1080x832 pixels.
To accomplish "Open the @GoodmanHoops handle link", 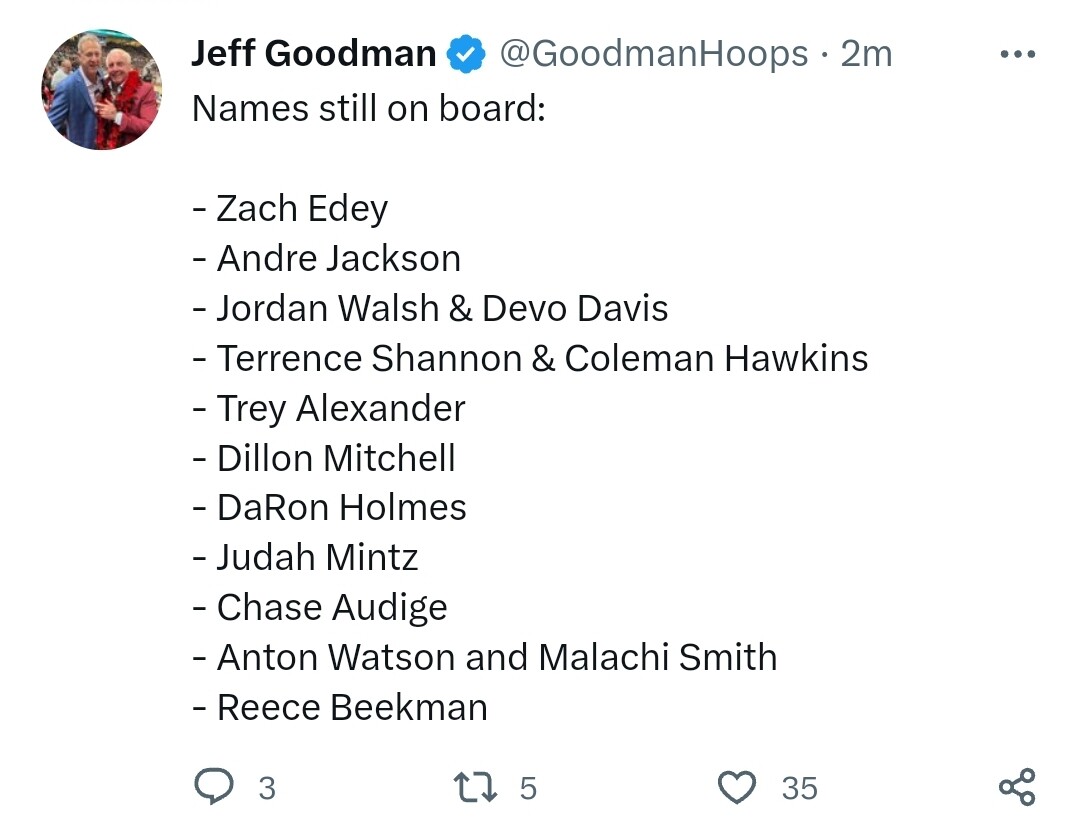I will 653,54.
